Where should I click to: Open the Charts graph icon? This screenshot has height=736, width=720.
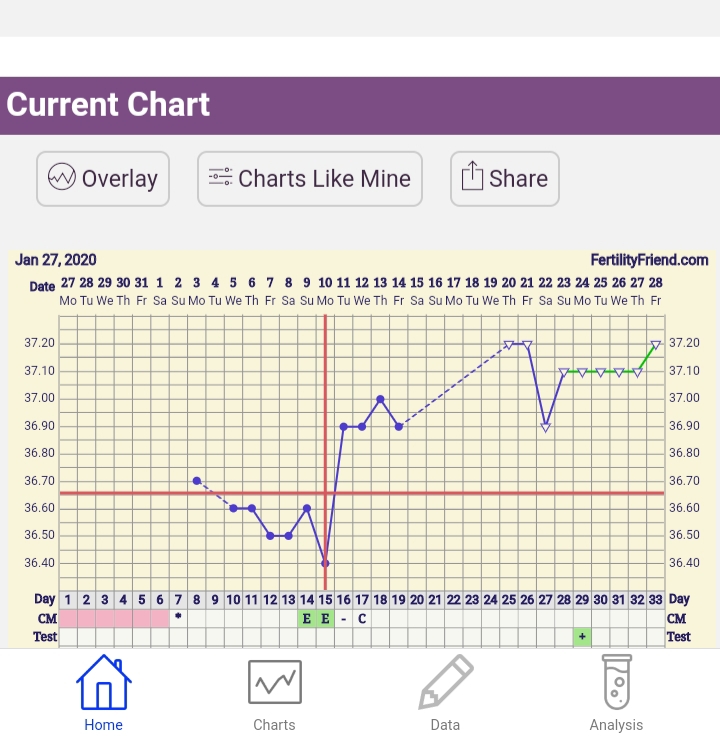274,683
